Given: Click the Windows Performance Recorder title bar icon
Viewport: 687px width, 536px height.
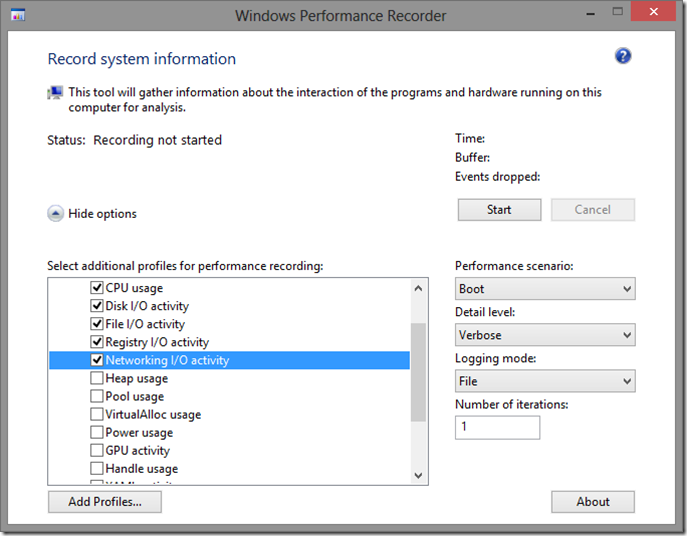Looking at the screenshot, I should click(18, 14).
